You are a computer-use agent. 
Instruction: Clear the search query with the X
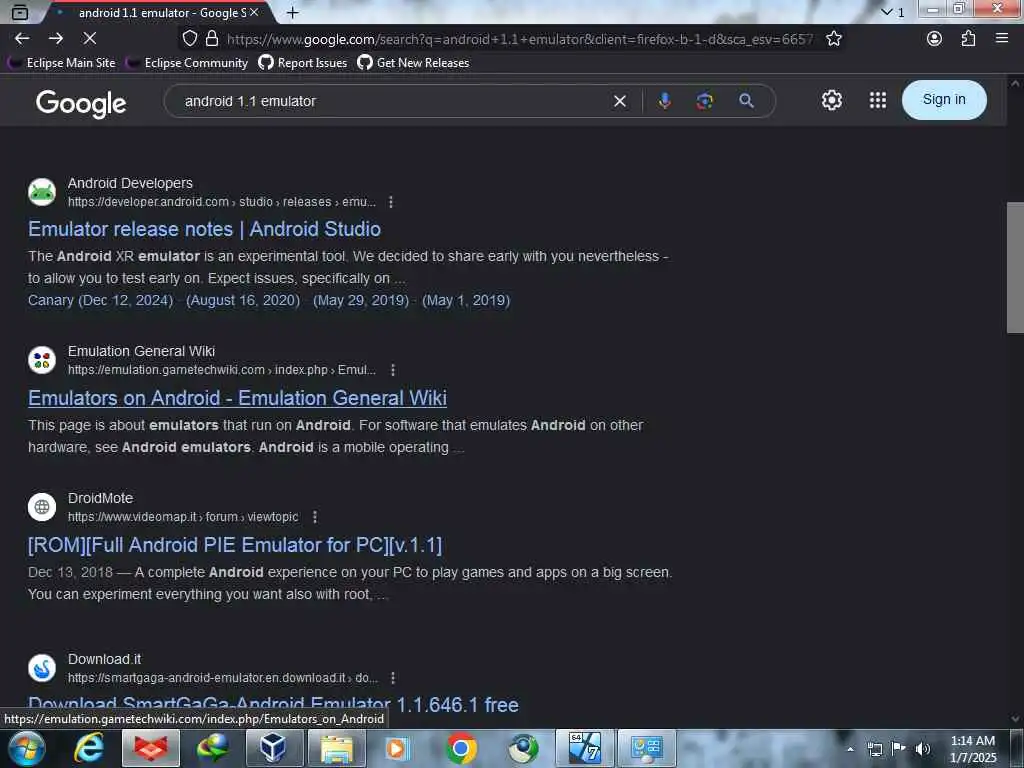point(620,101)
